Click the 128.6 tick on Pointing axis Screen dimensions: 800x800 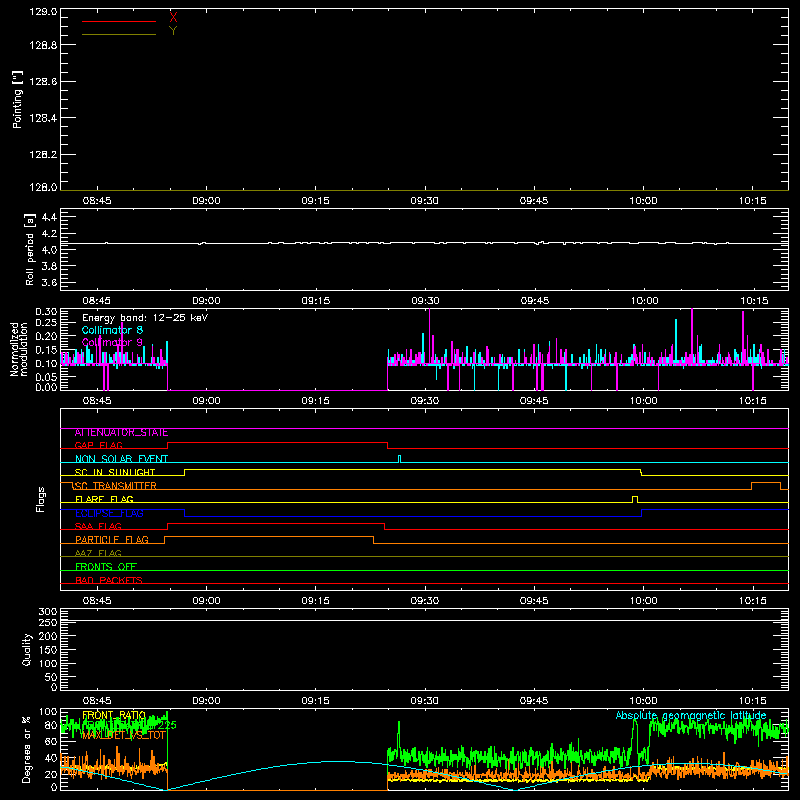[43, 82]
